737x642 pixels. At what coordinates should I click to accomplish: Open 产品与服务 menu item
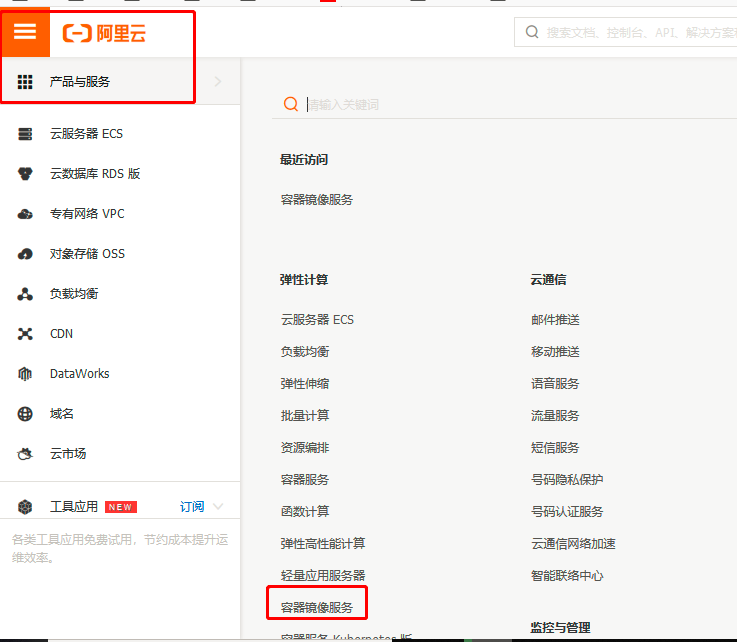[x=80, y=82]
